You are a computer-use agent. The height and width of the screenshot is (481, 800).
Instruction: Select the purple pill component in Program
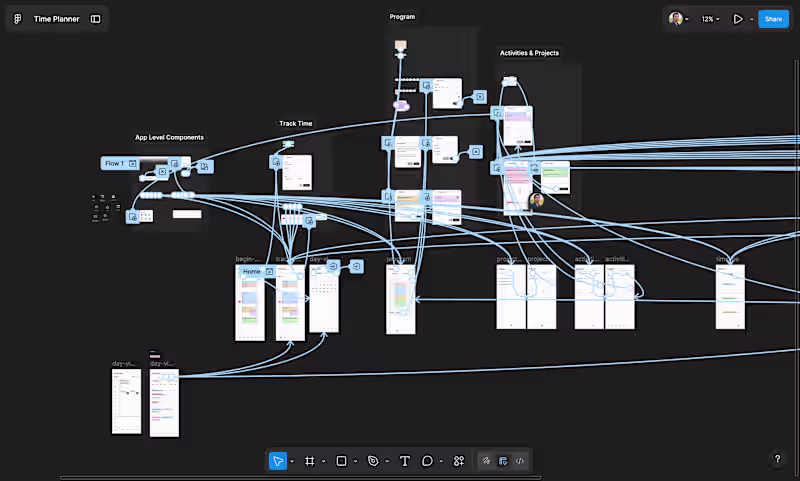[401, 106]
